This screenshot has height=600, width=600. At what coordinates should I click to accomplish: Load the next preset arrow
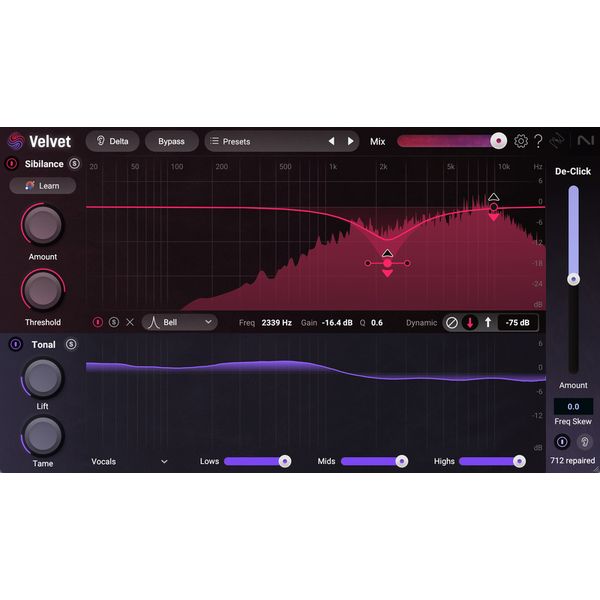click(x=350, y=141)
